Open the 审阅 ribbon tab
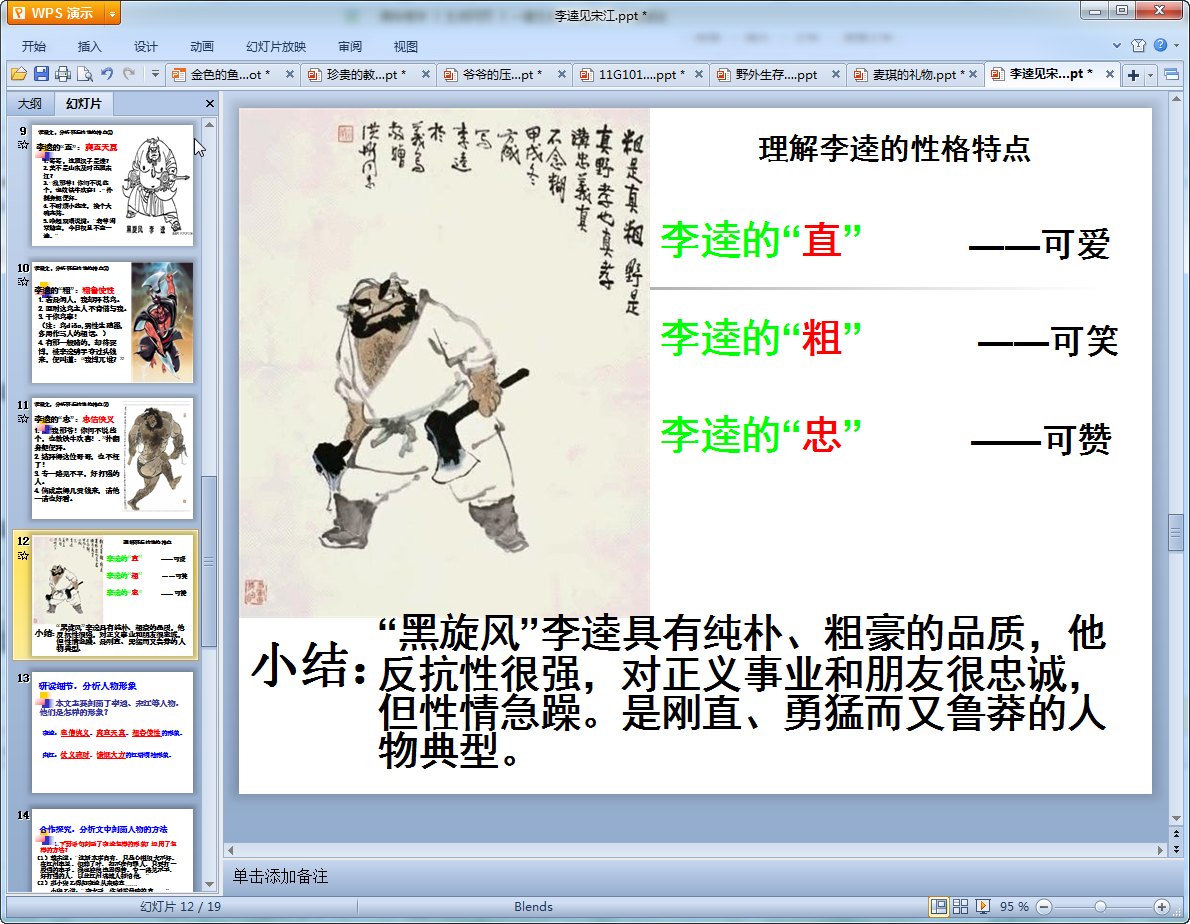Viewport: 1190px width, 924px height. click(350, 46)
